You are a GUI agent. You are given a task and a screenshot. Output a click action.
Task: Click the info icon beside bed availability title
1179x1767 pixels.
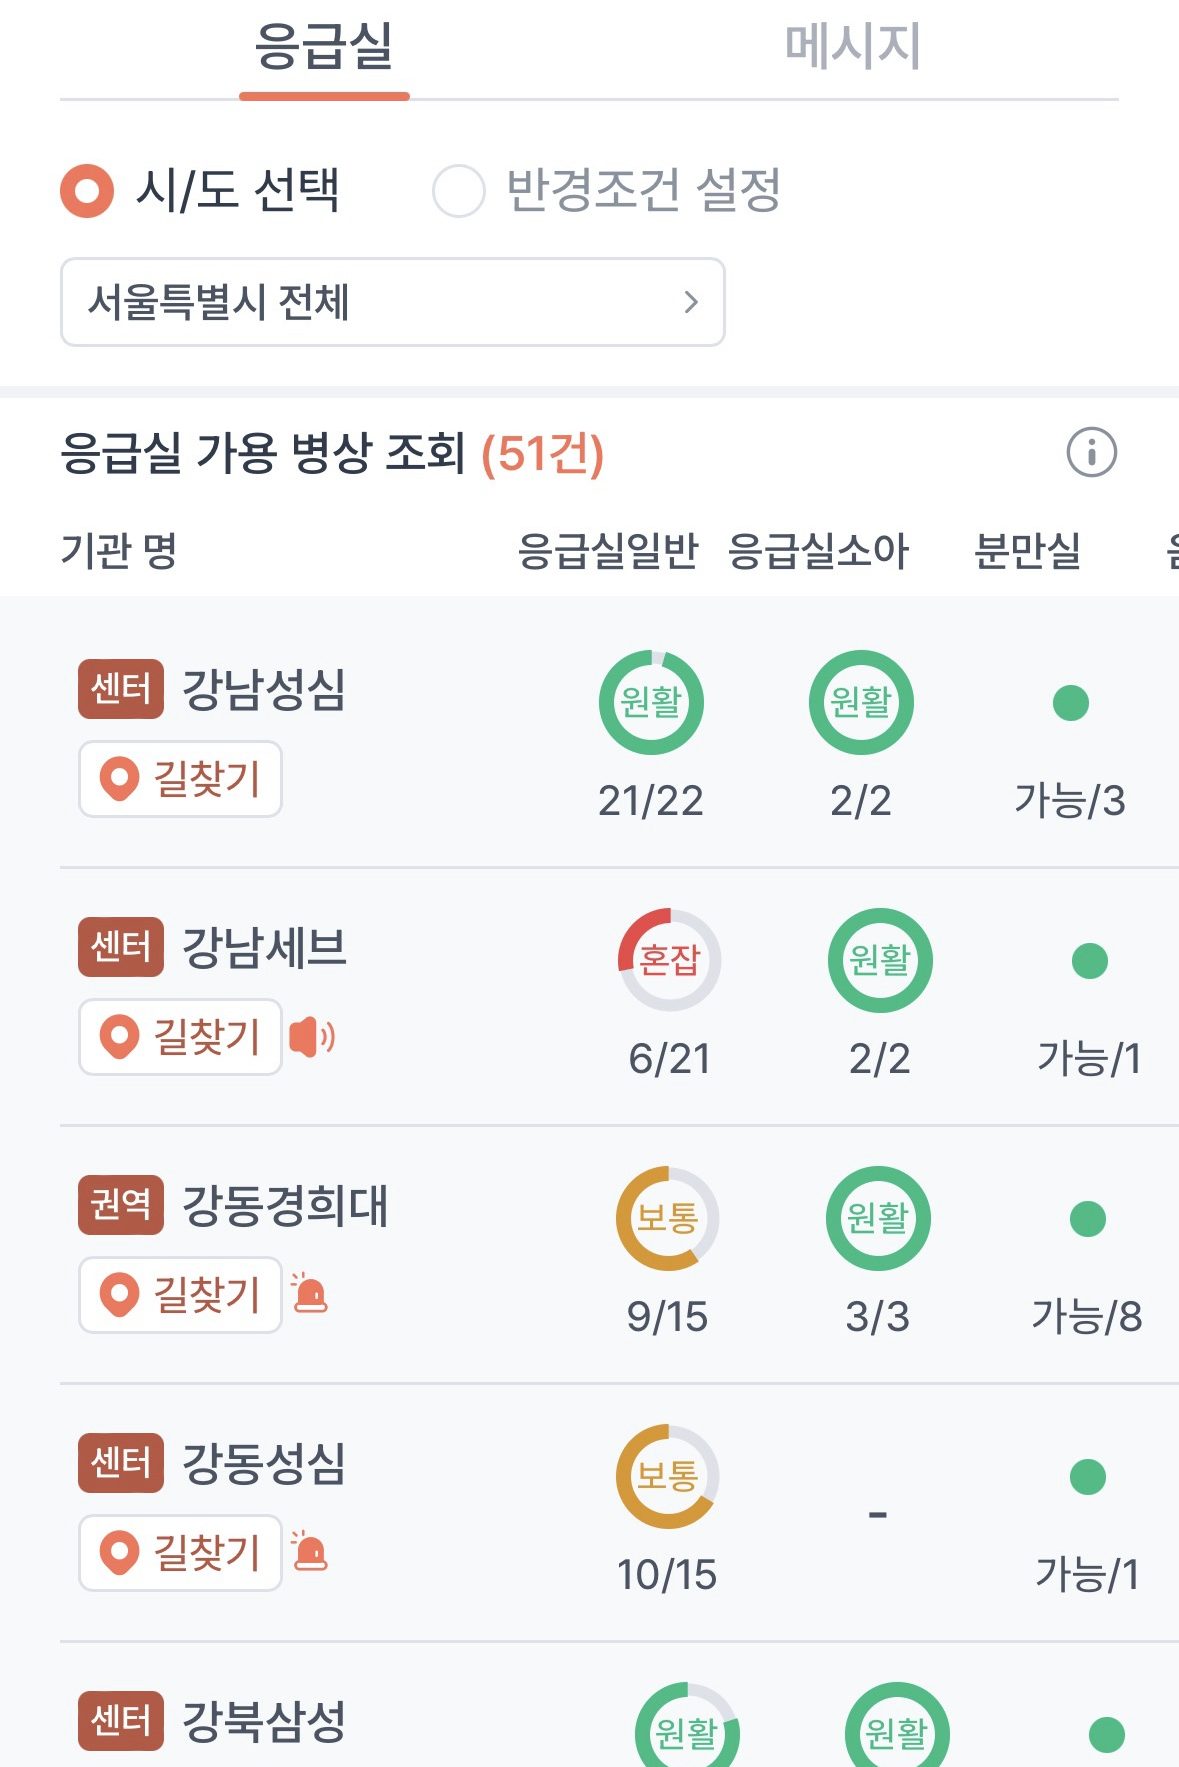point(1091,452)
